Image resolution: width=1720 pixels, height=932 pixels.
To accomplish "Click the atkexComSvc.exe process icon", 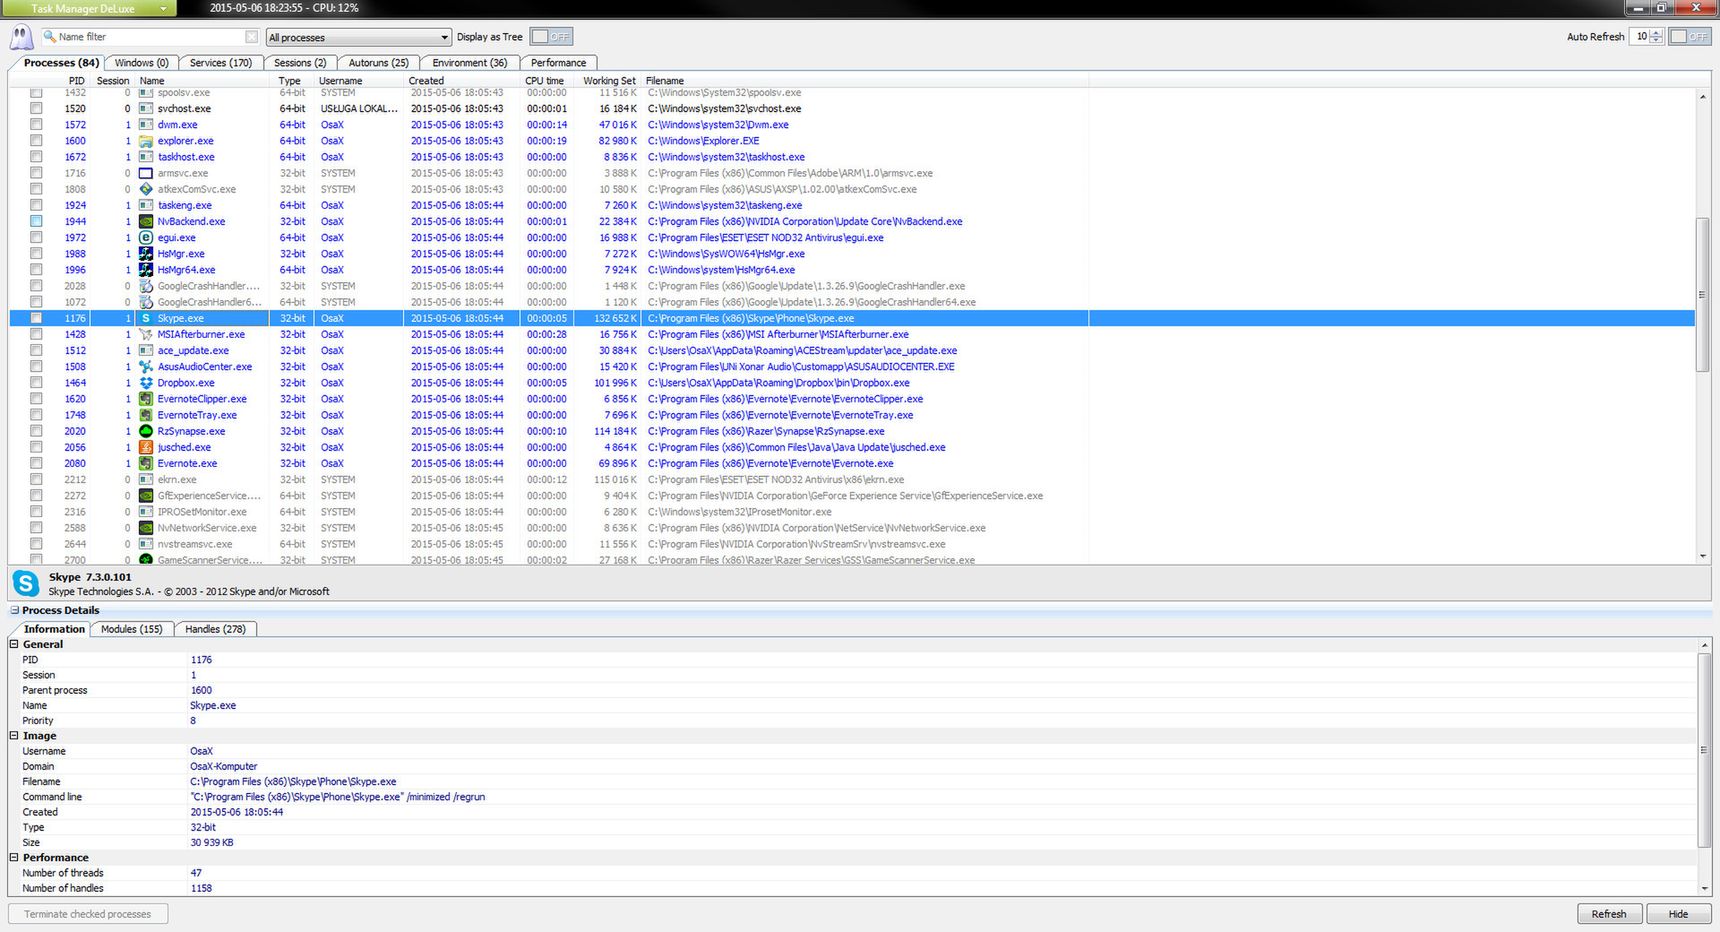I will 146,189.
